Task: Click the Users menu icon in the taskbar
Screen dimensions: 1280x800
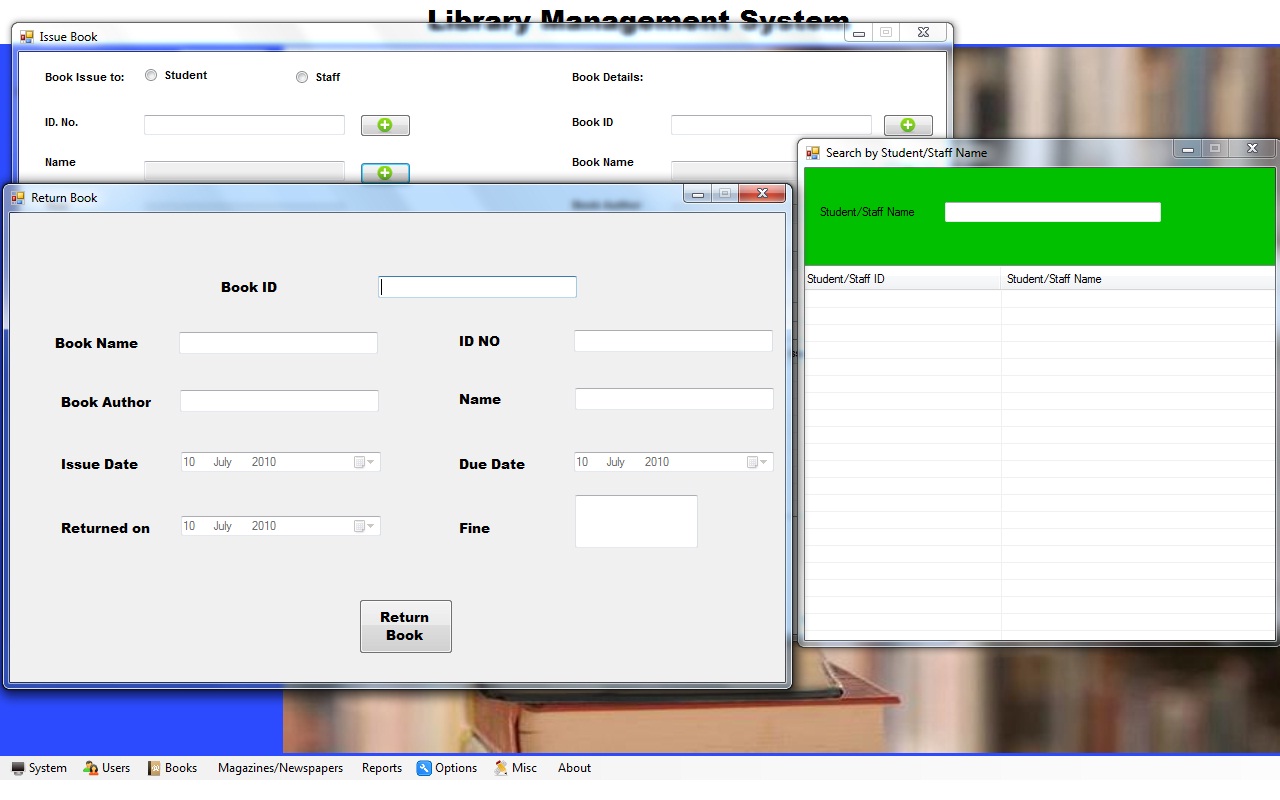Action: click(89, 768)
